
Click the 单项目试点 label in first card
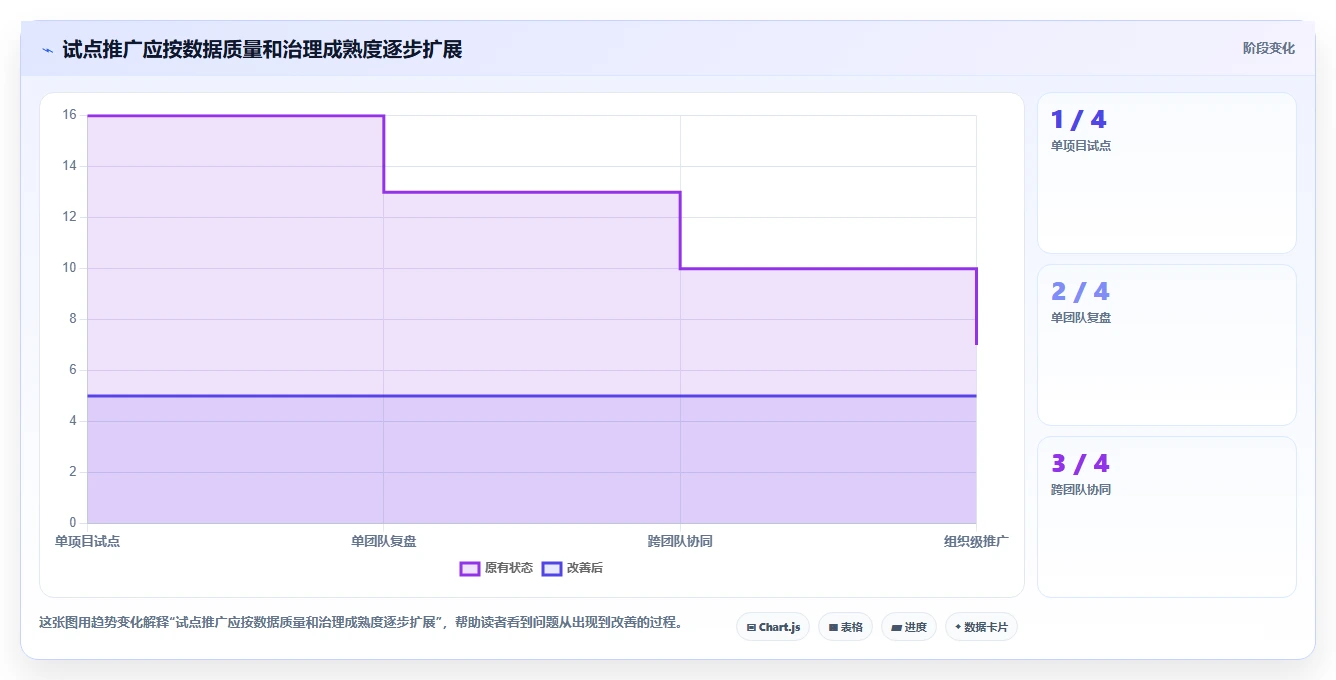pos(1081,146)
